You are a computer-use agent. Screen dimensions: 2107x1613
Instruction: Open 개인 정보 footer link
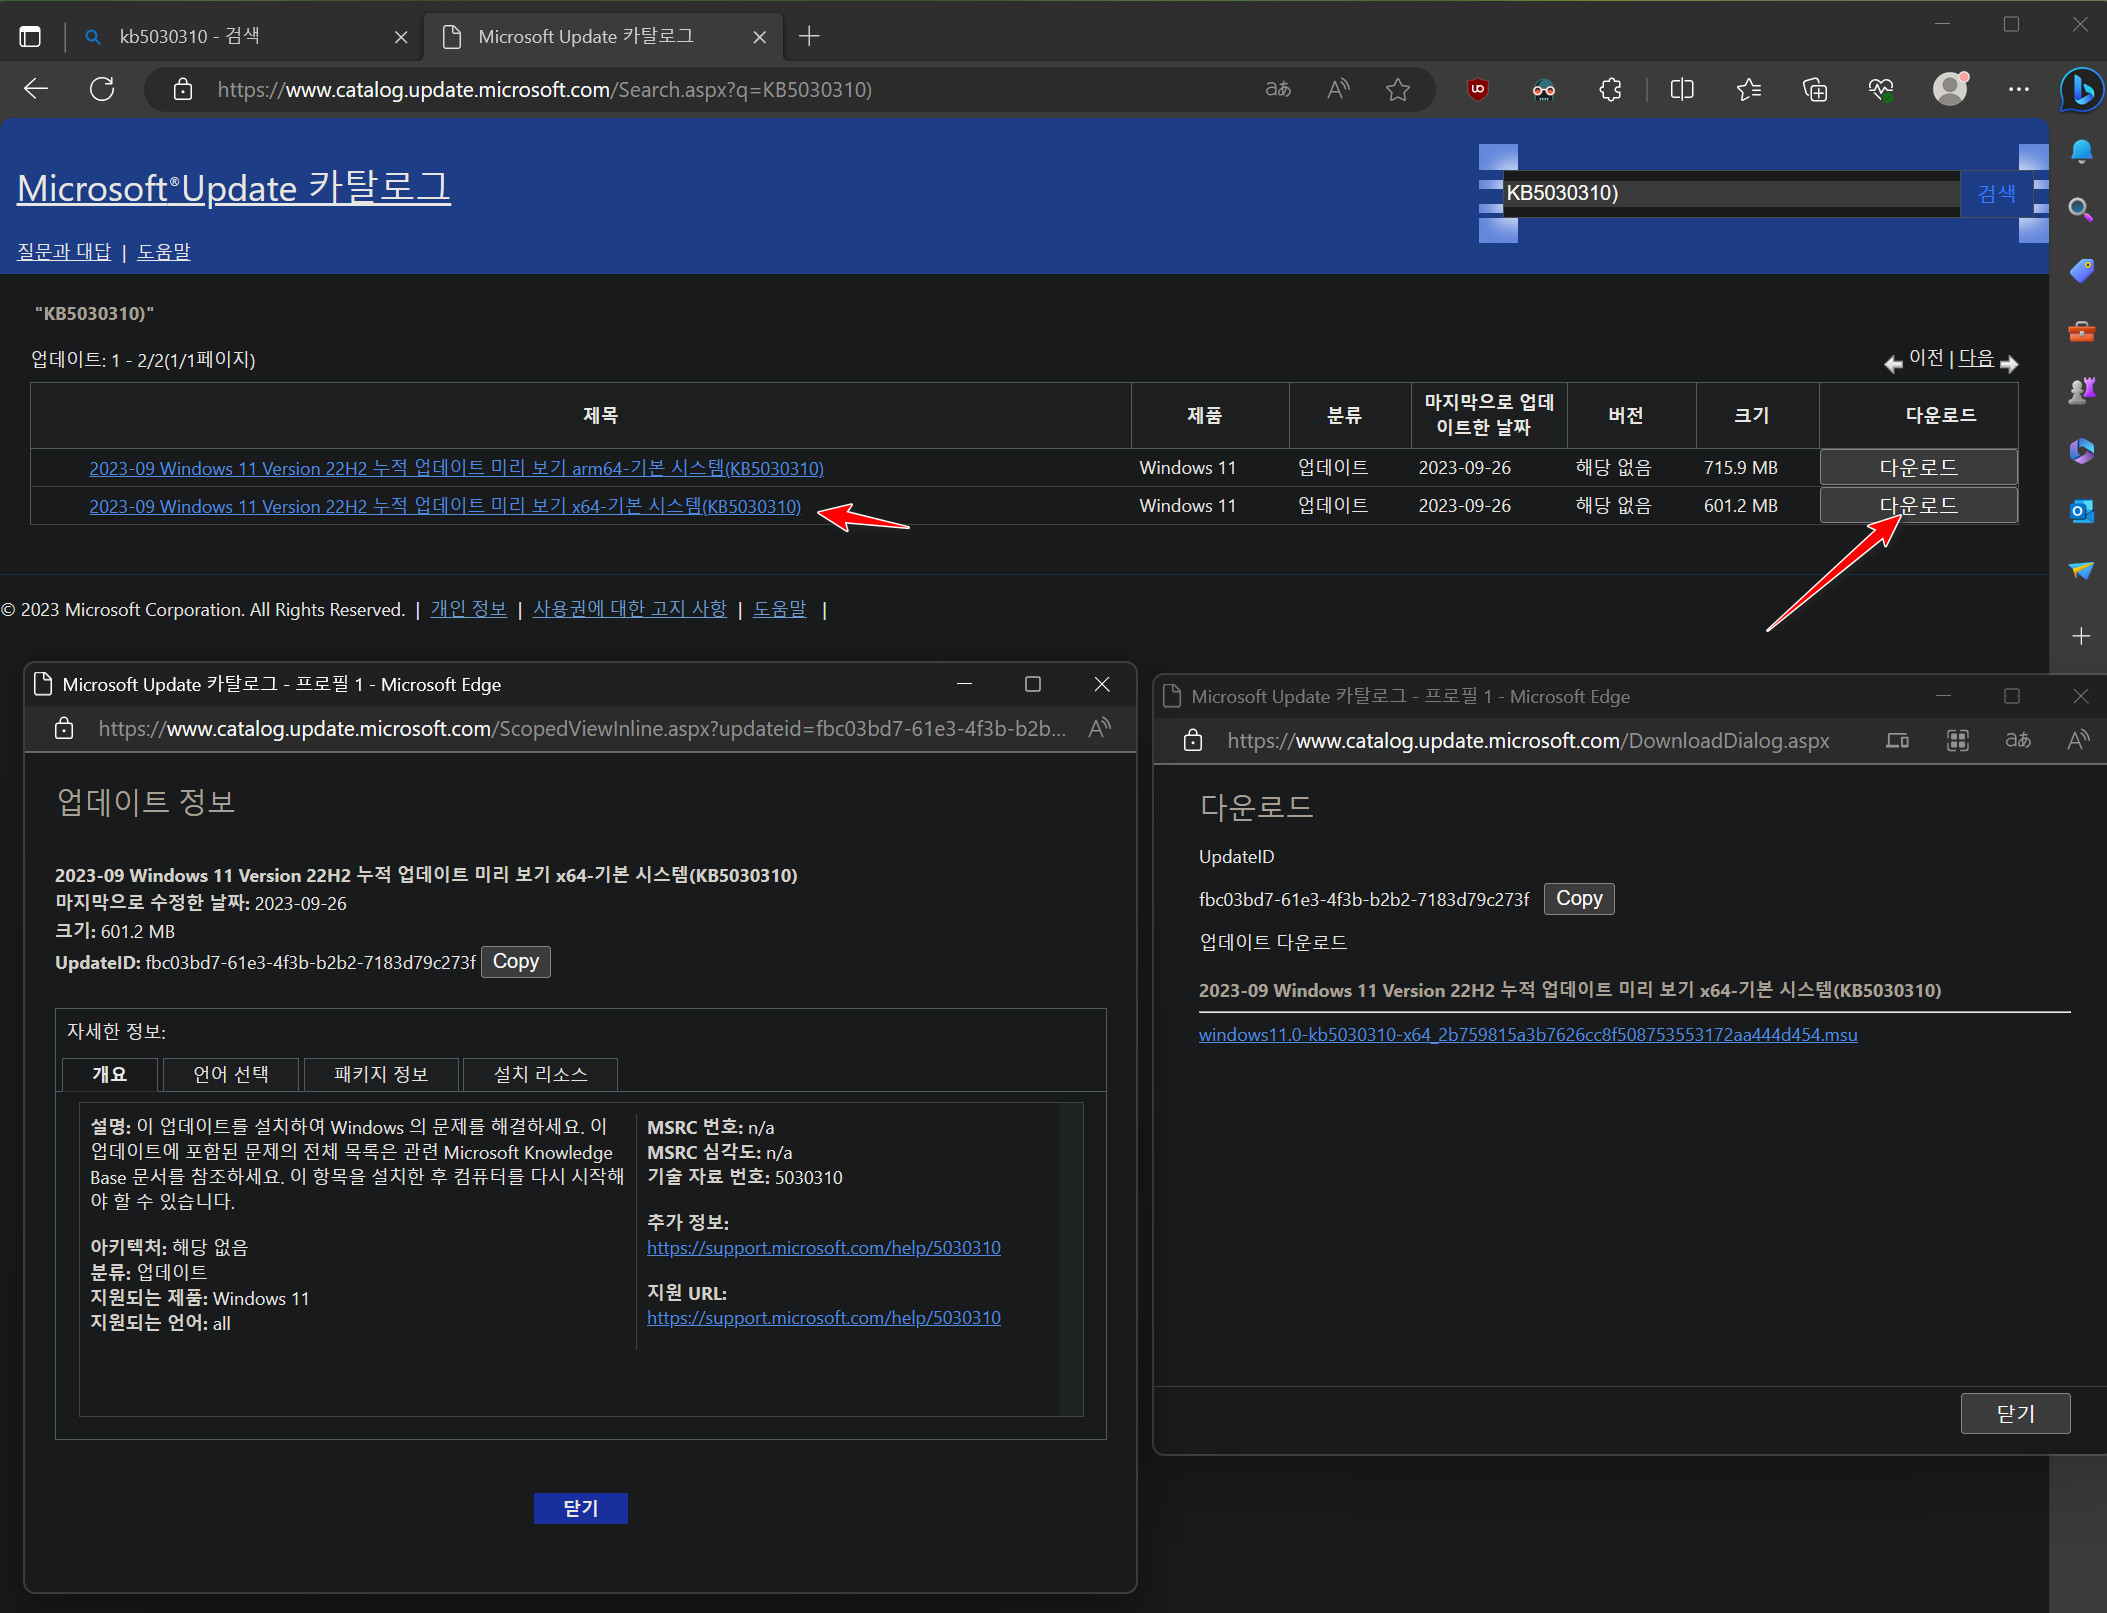(468, 609)
